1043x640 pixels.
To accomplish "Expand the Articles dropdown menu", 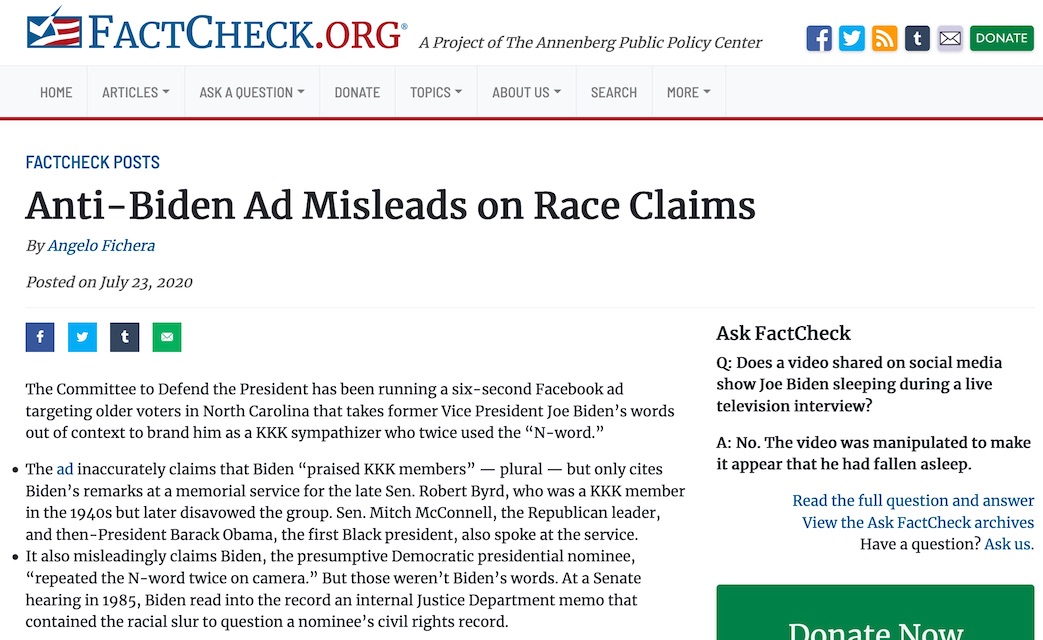I will pyautogui.click(x=136, y=92).
